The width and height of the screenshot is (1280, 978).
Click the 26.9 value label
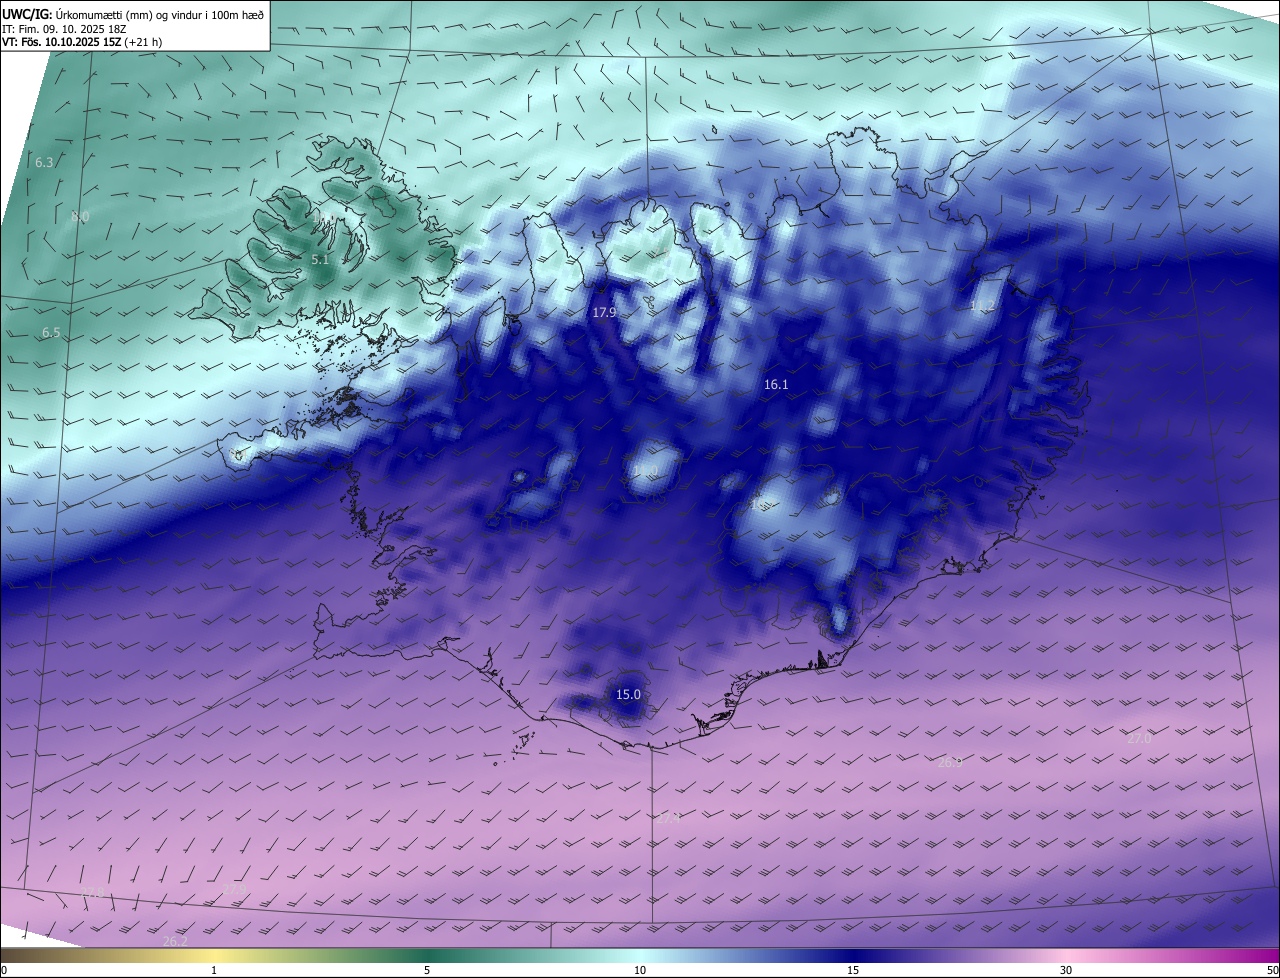coord(950,762)
